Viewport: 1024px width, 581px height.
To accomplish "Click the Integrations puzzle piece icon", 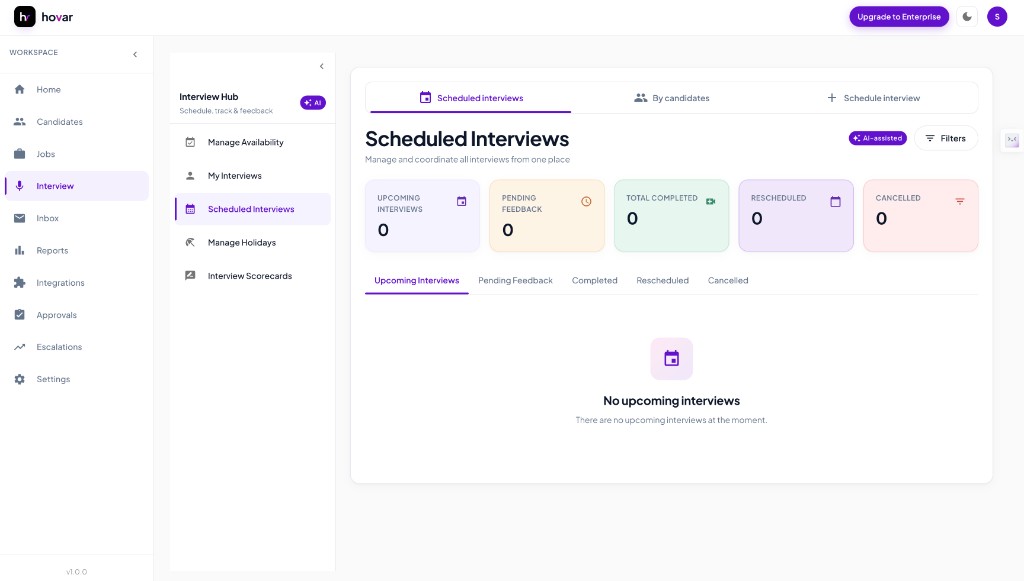I will click(x=20, y=283).
